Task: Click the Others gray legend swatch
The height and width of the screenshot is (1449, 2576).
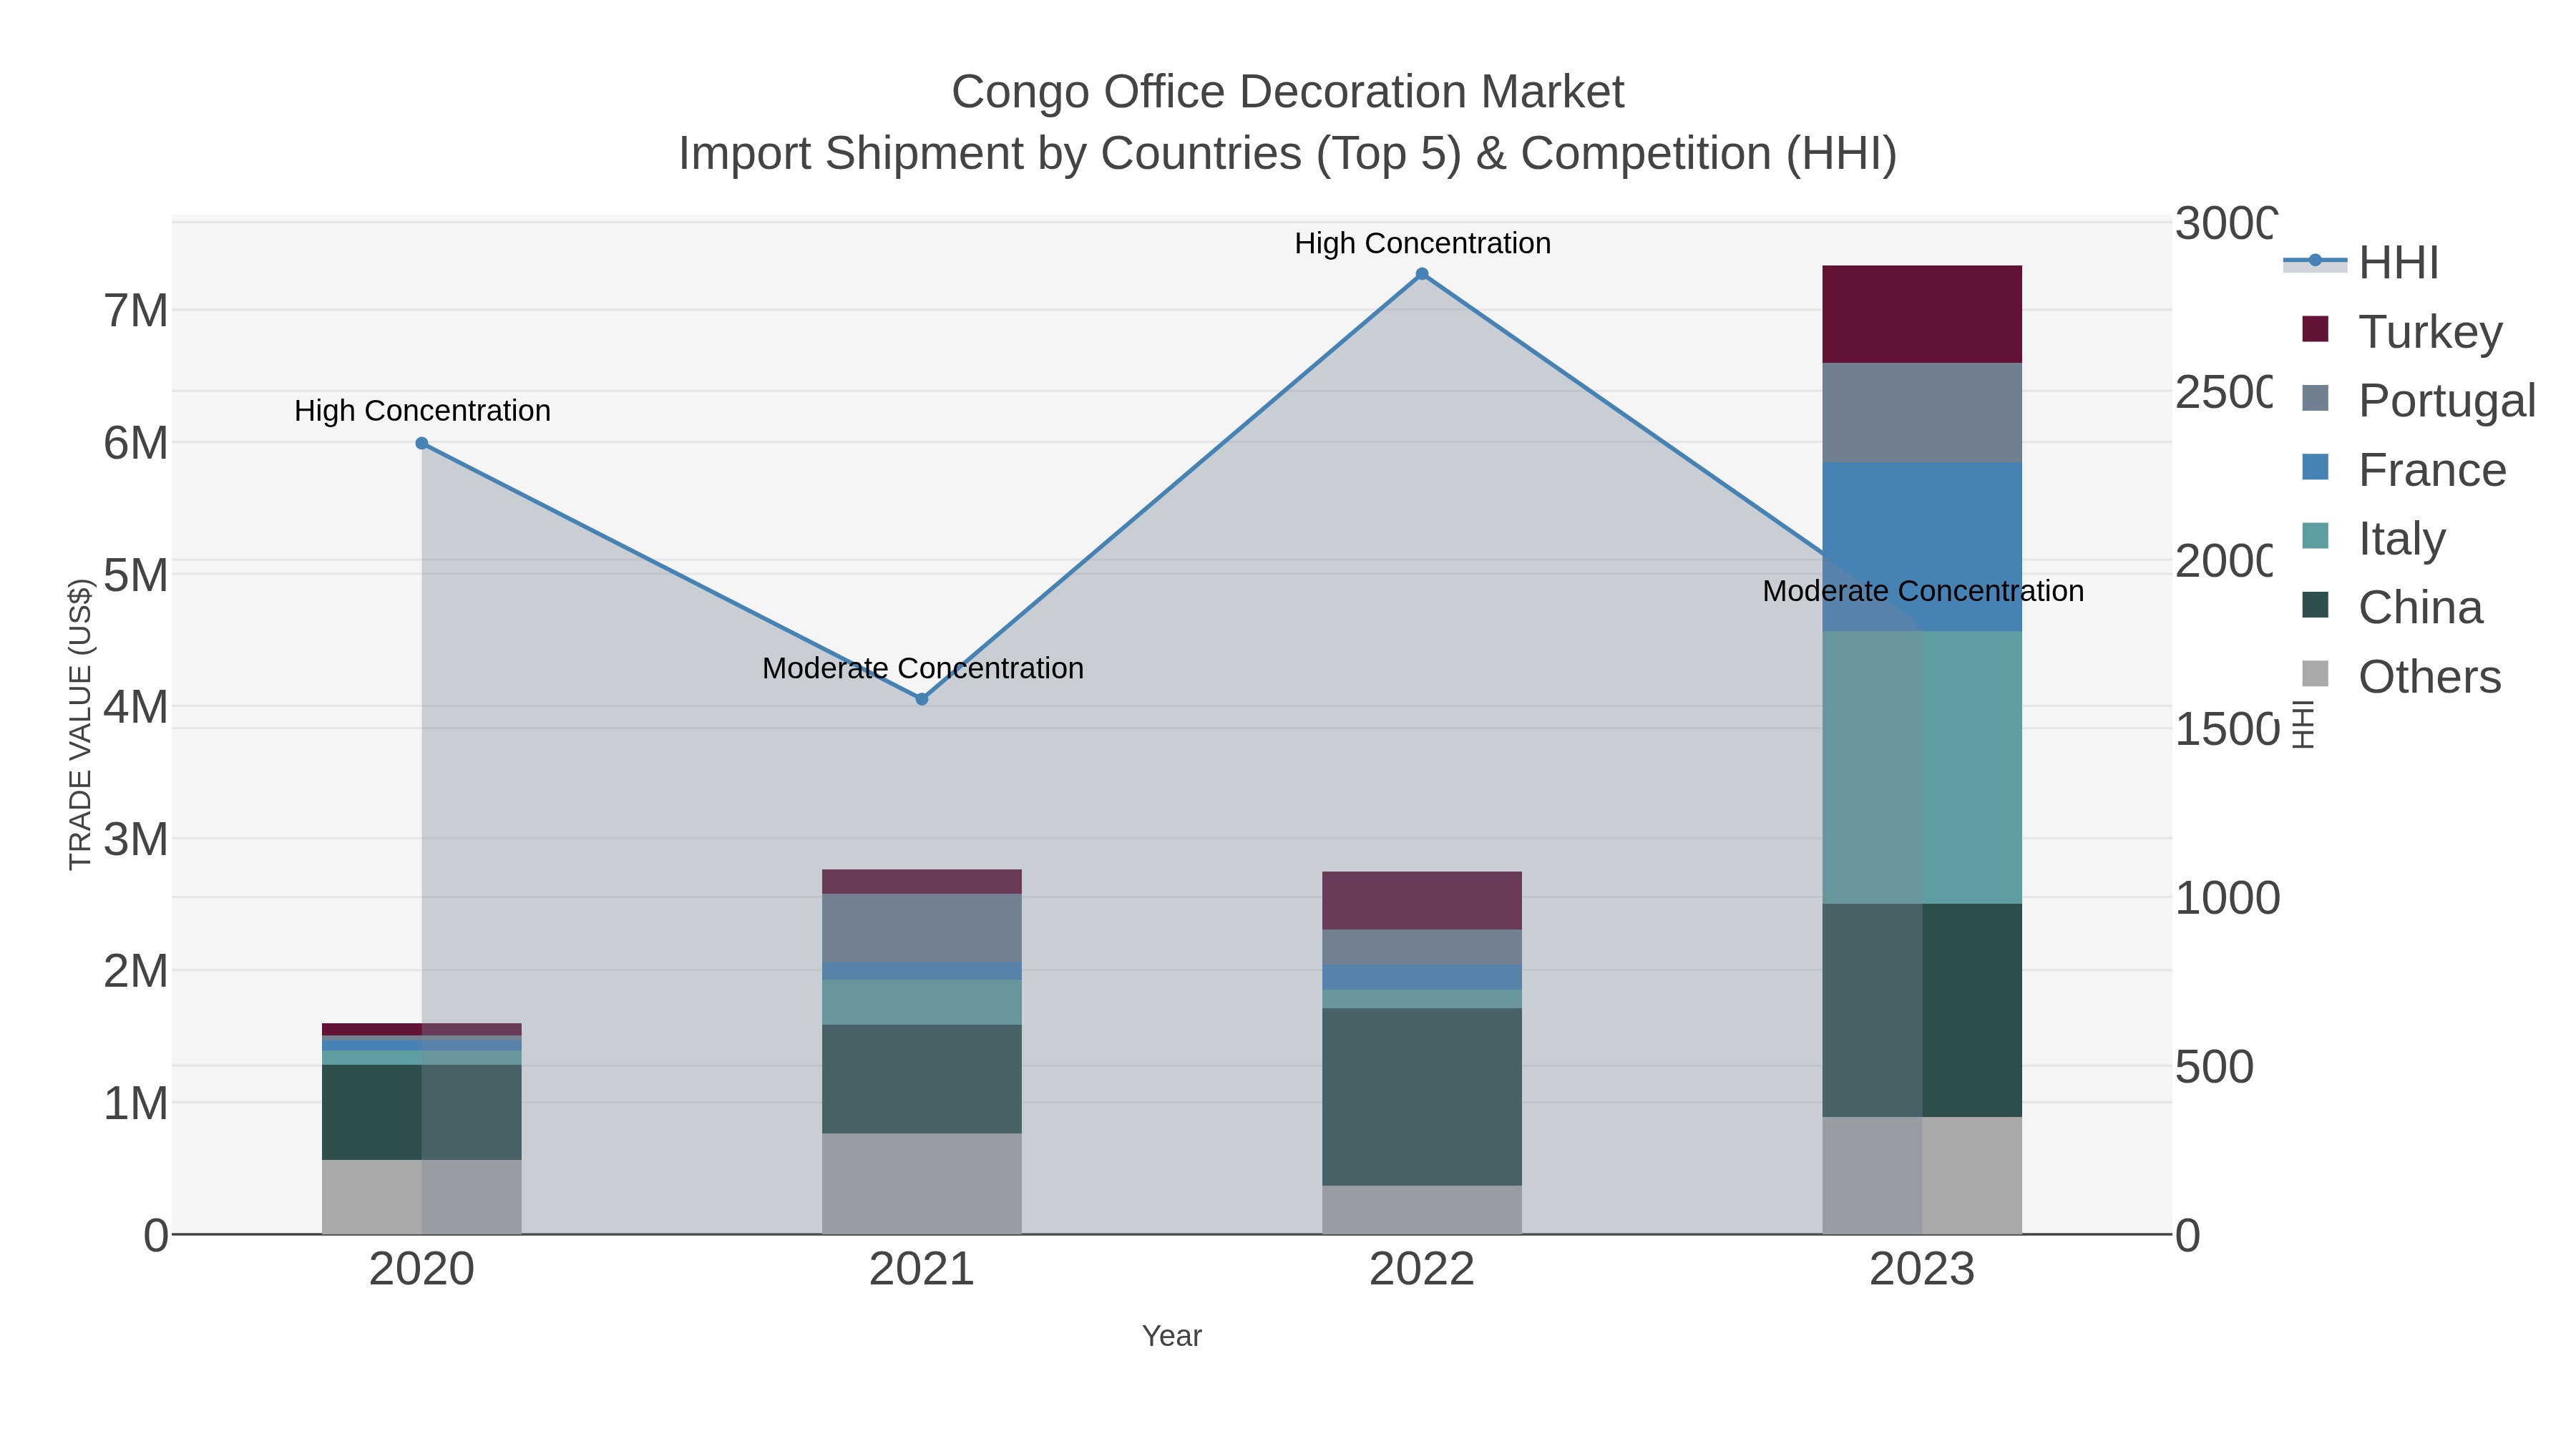Action: pos(2315,674)
